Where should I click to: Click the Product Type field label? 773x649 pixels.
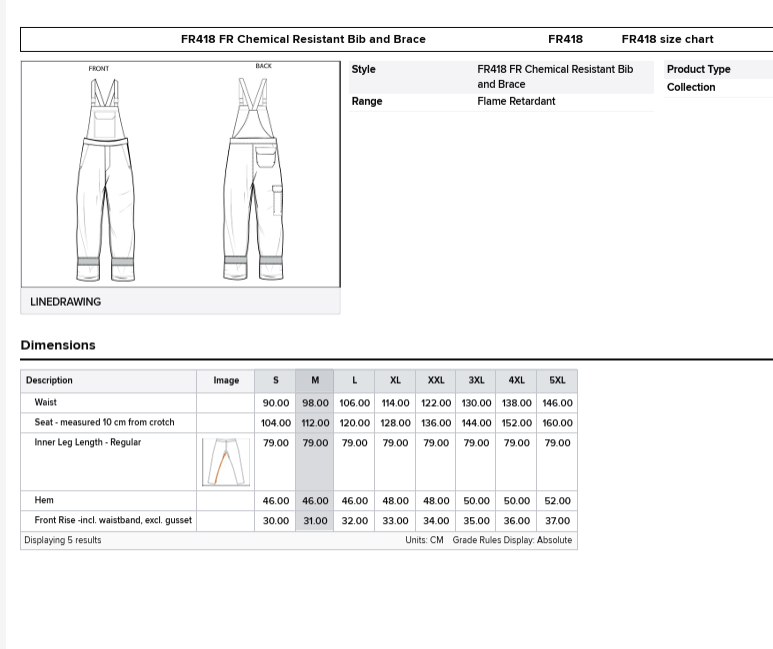[x=698, y=70]
